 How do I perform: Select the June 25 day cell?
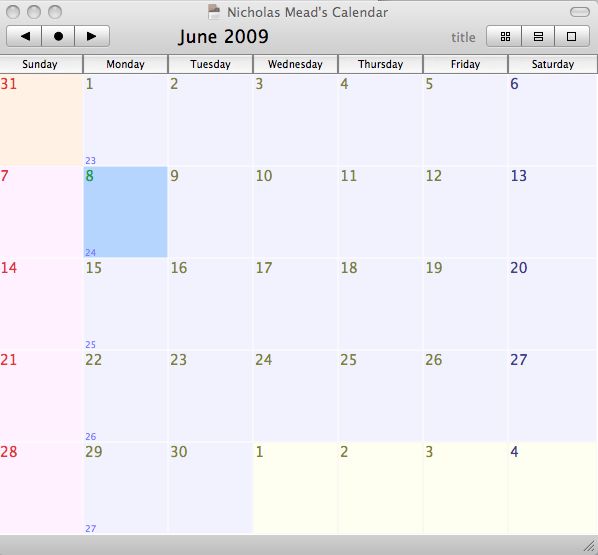click(380, 396)
